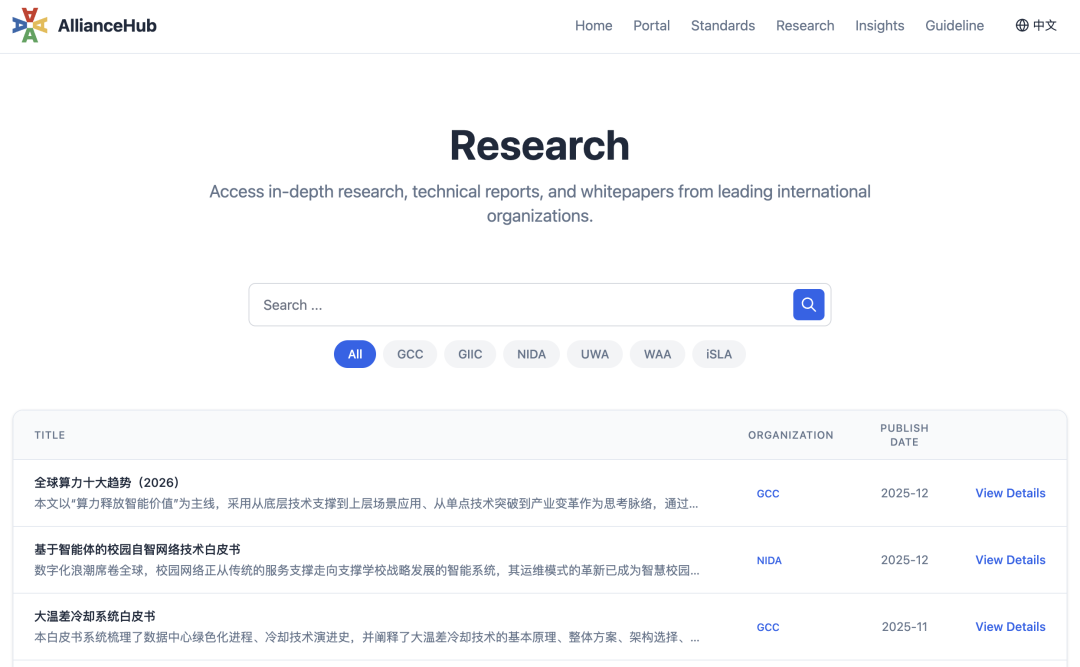
Task: Enable the GCC filter
Action: pyautogui.click(x=409, y=354)
